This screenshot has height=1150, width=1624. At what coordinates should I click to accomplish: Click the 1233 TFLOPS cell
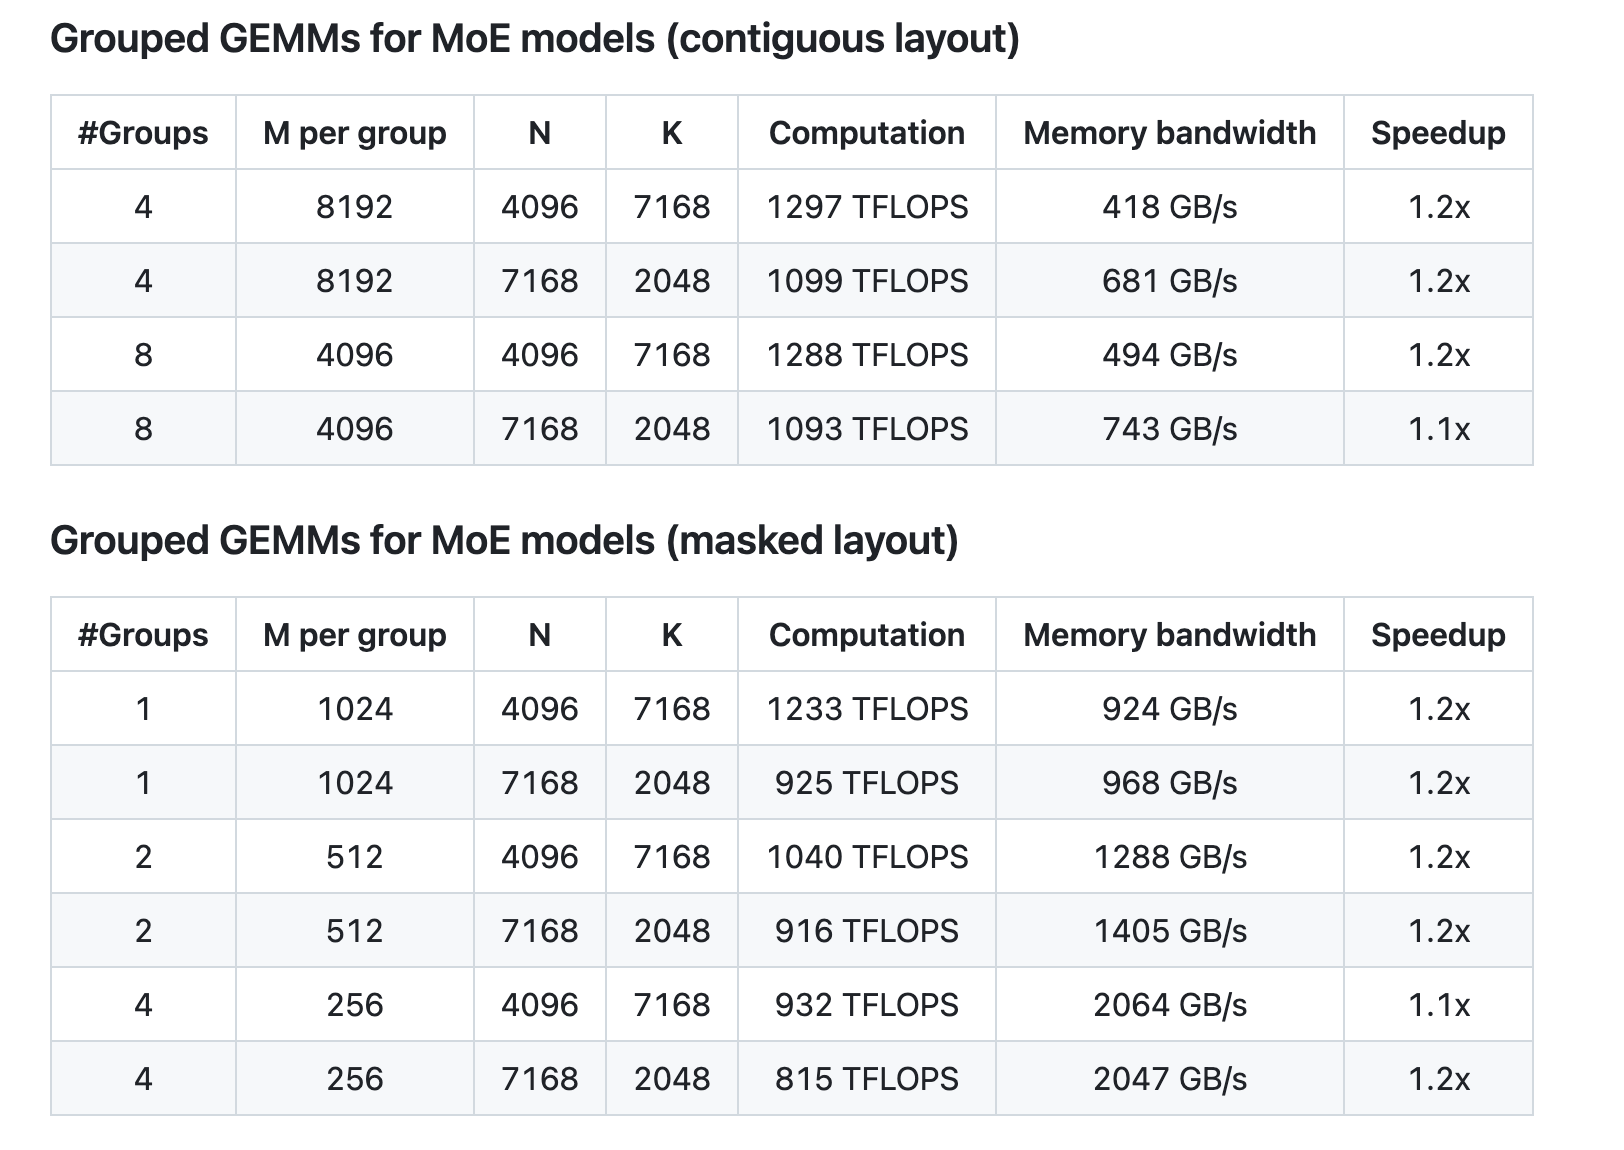(x=867, y=709)
